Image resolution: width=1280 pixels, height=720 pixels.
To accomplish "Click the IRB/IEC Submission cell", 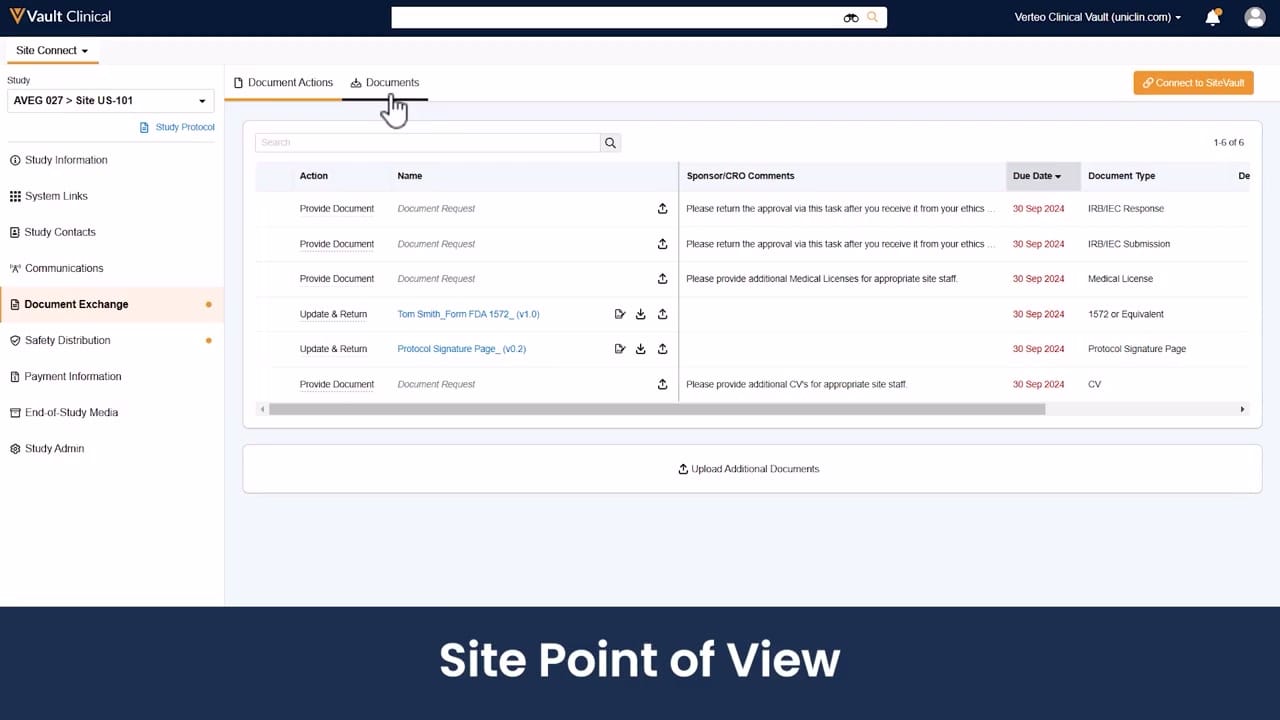I will (x=1128, y=244).
